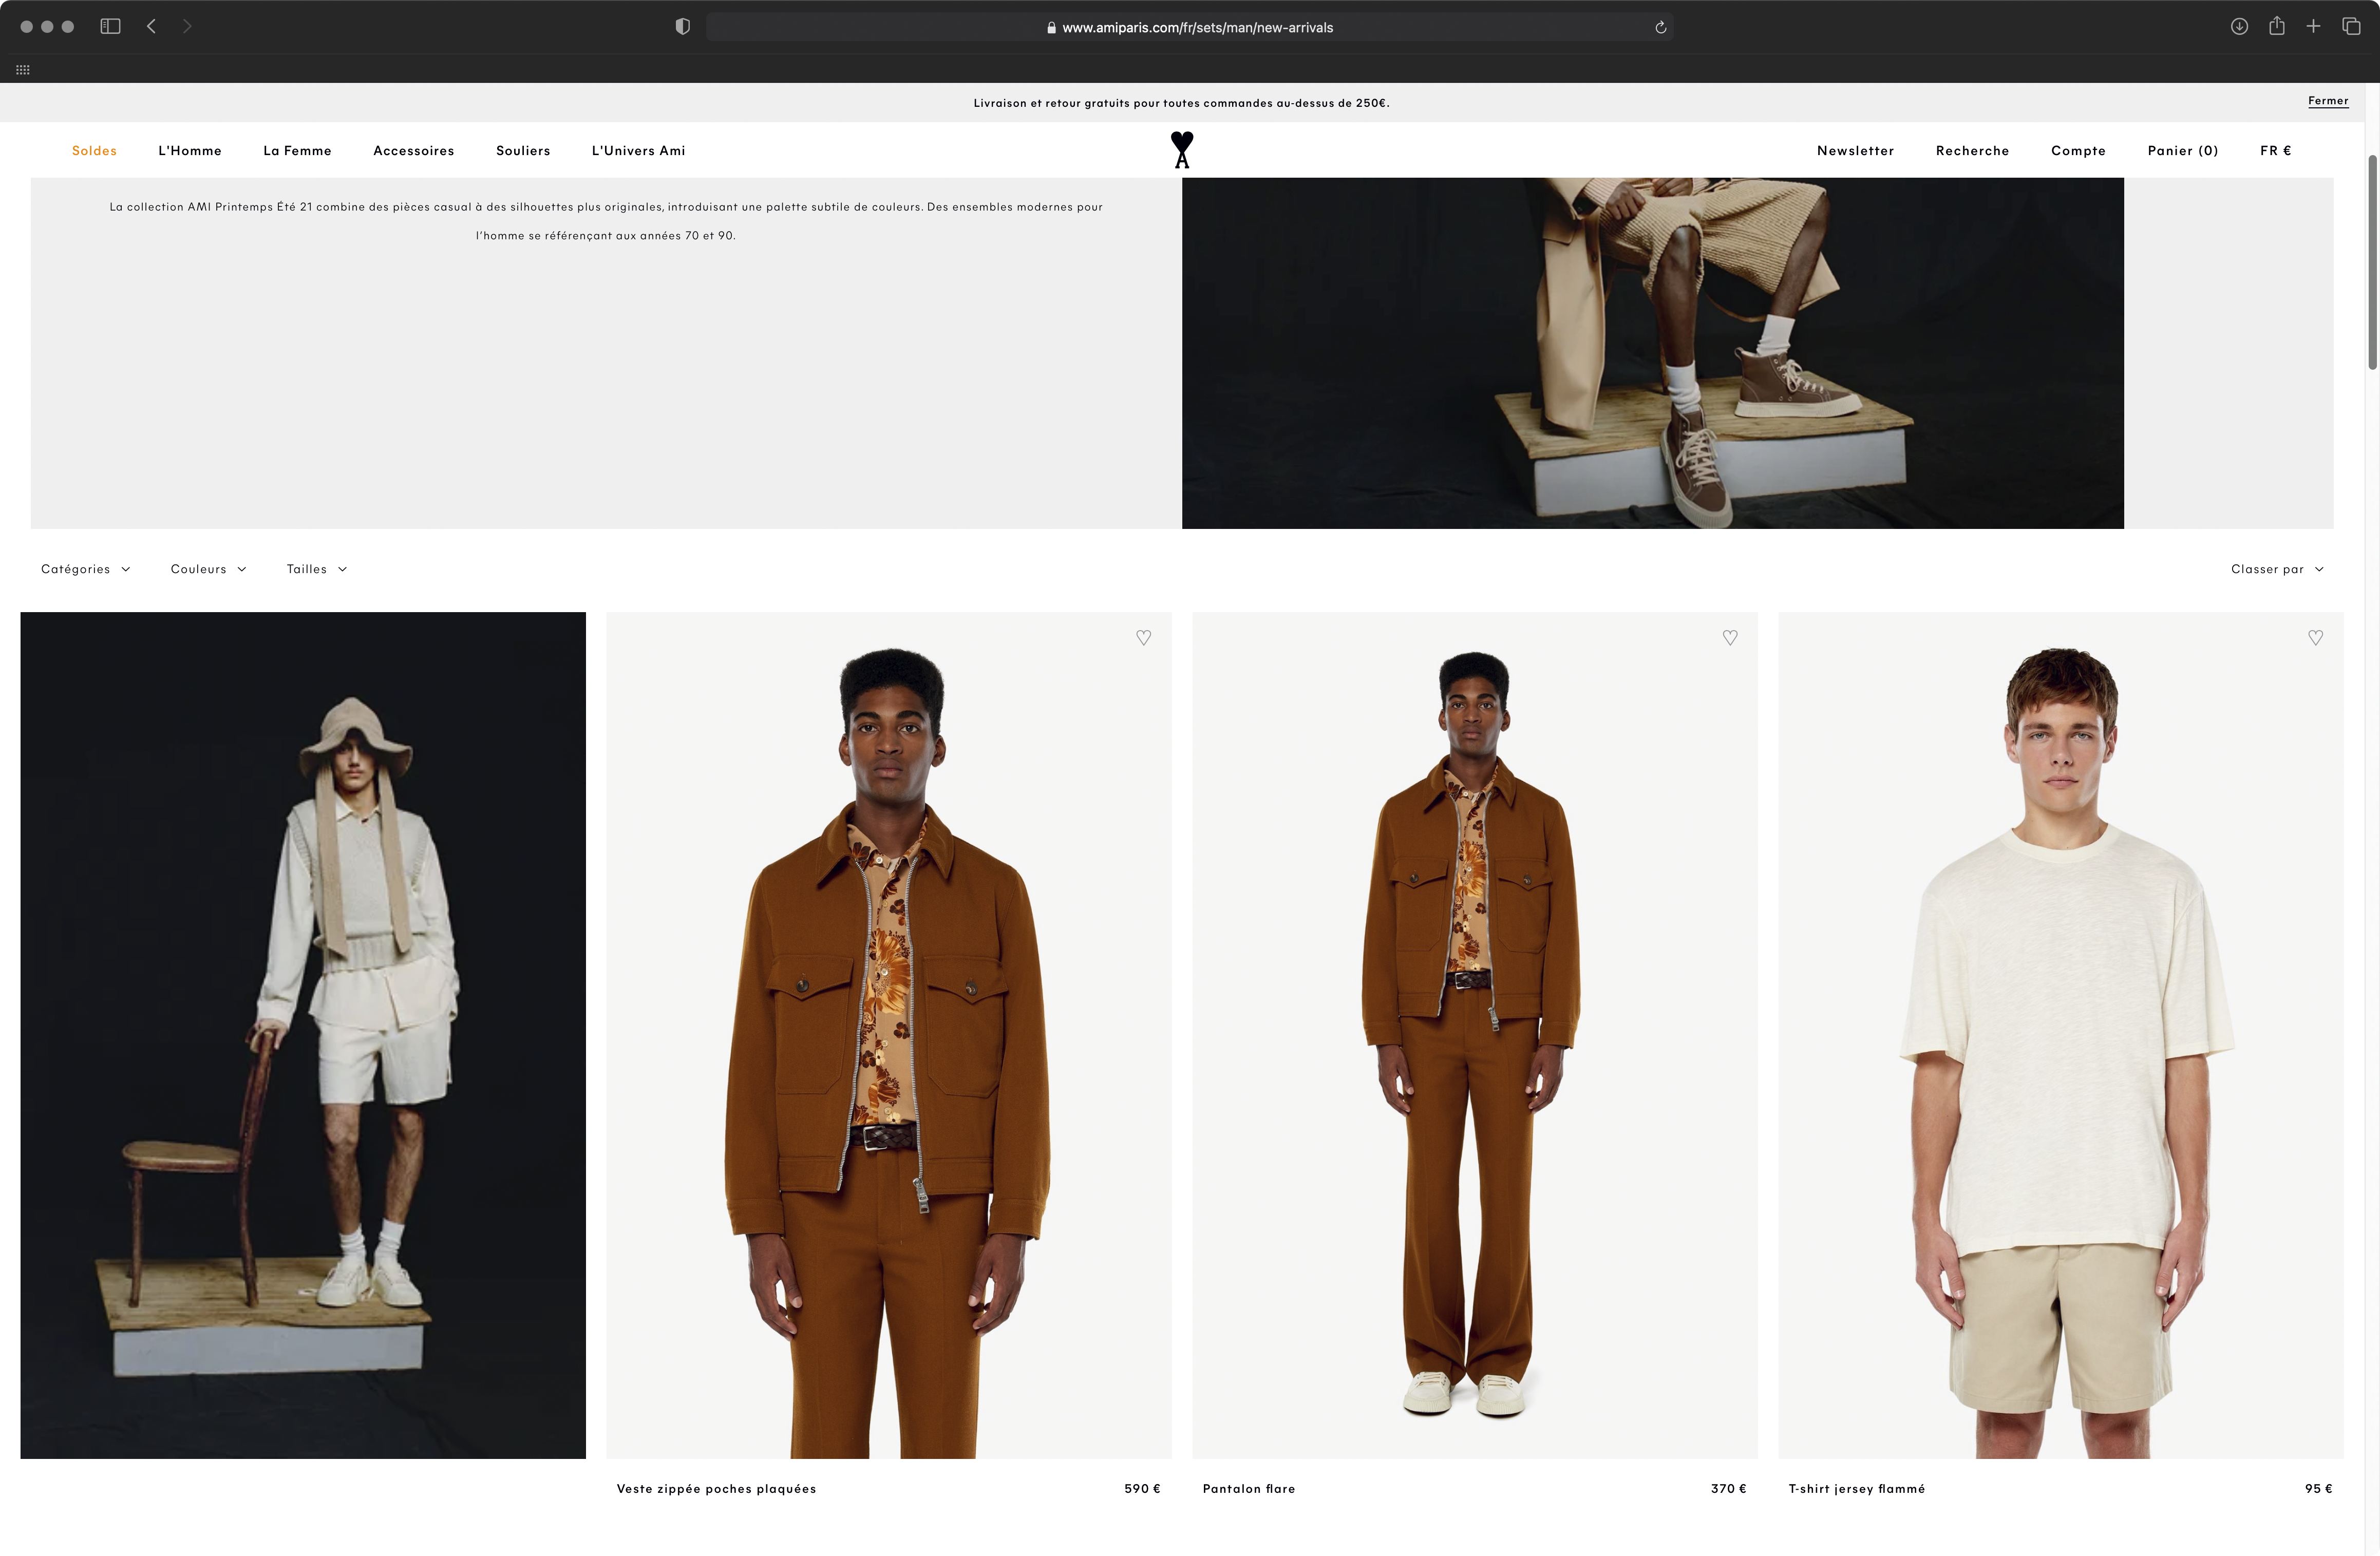Focus the amiparis.com address bar
The width and height of the screenshot is (2380, 1556).
click(x=1189, y=27)
